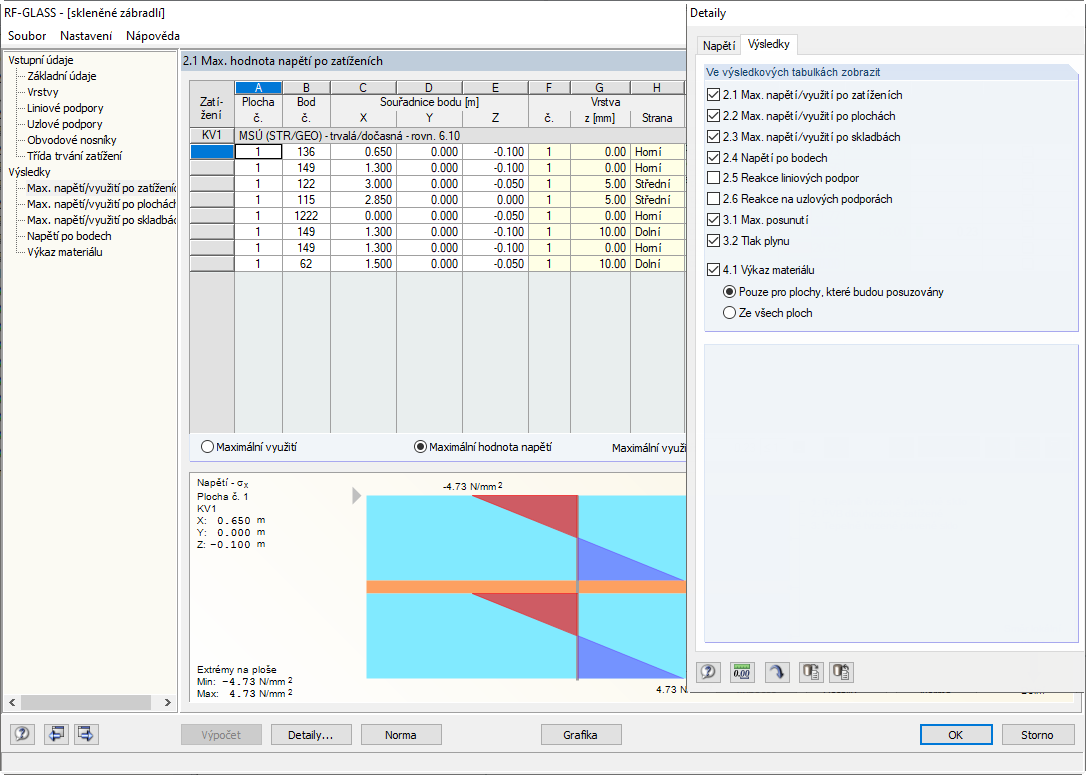
Task: Open Max. napětí/využití po zatíženích tree item
Action: (x=101, y=188)
